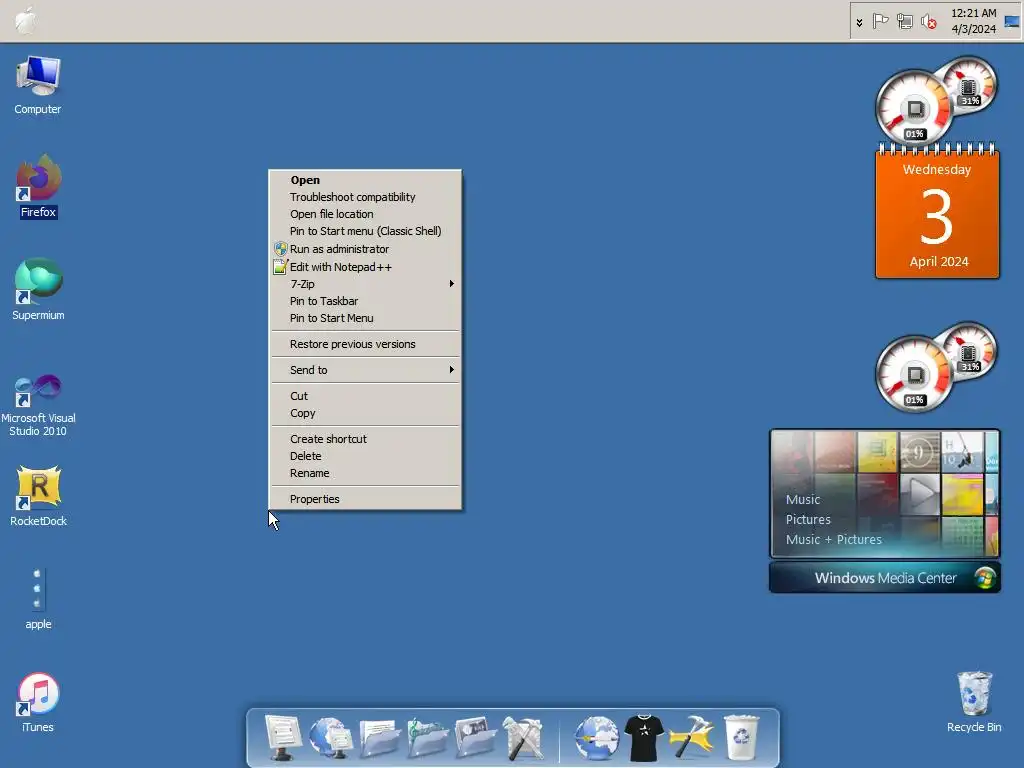Open the music folder dock icon
The width and height of the screenshot is (1024, 768).
coord(427,738)
